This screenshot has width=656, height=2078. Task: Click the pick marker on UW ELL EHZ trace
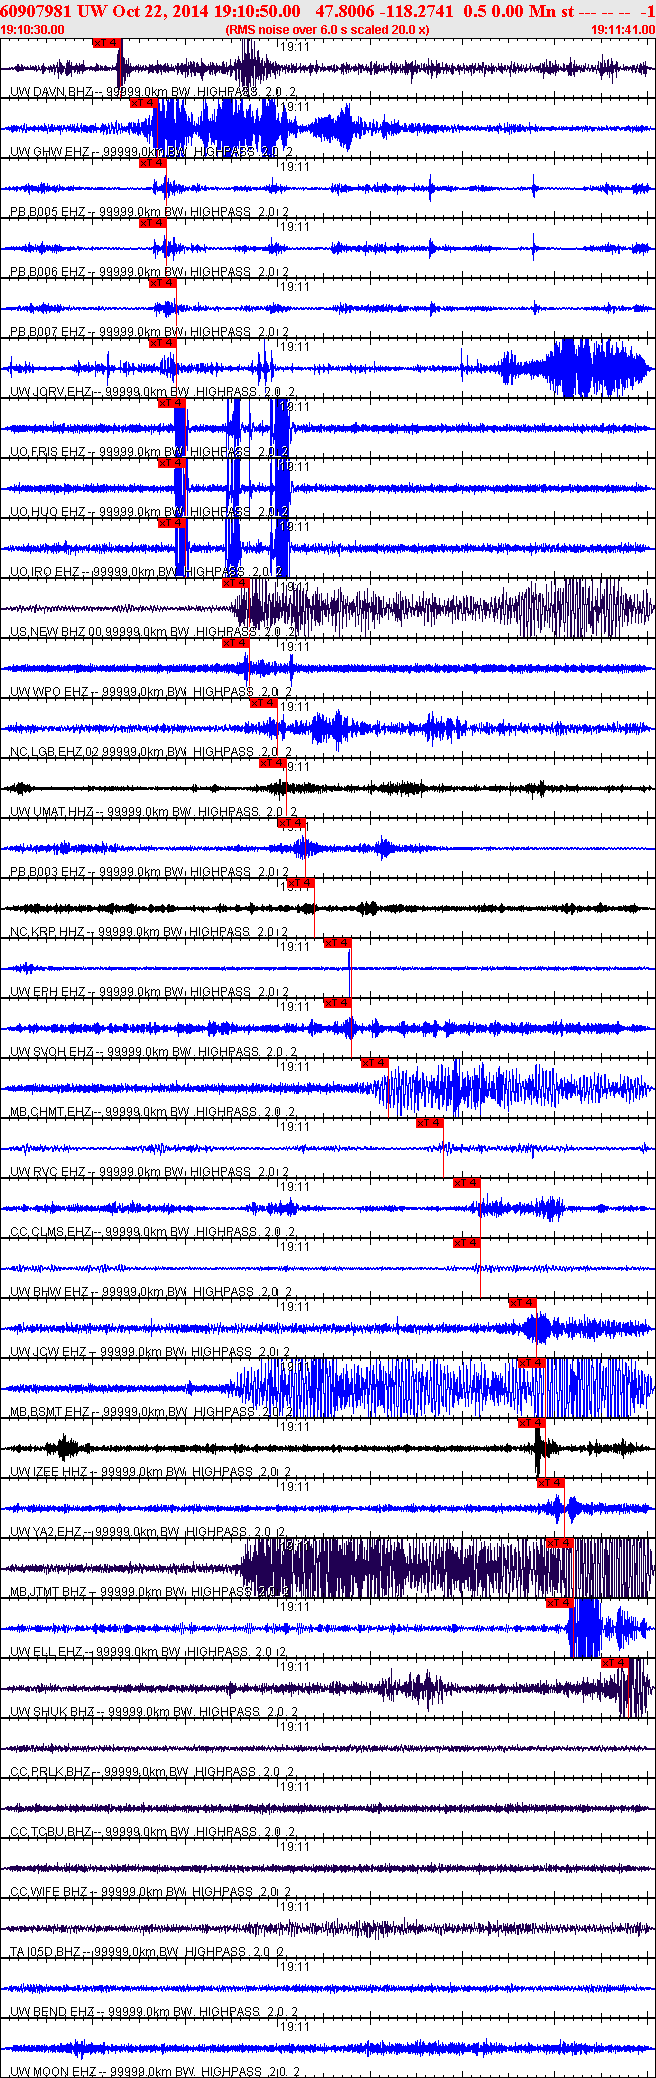pyautogui.click(x=559, y=1603)
